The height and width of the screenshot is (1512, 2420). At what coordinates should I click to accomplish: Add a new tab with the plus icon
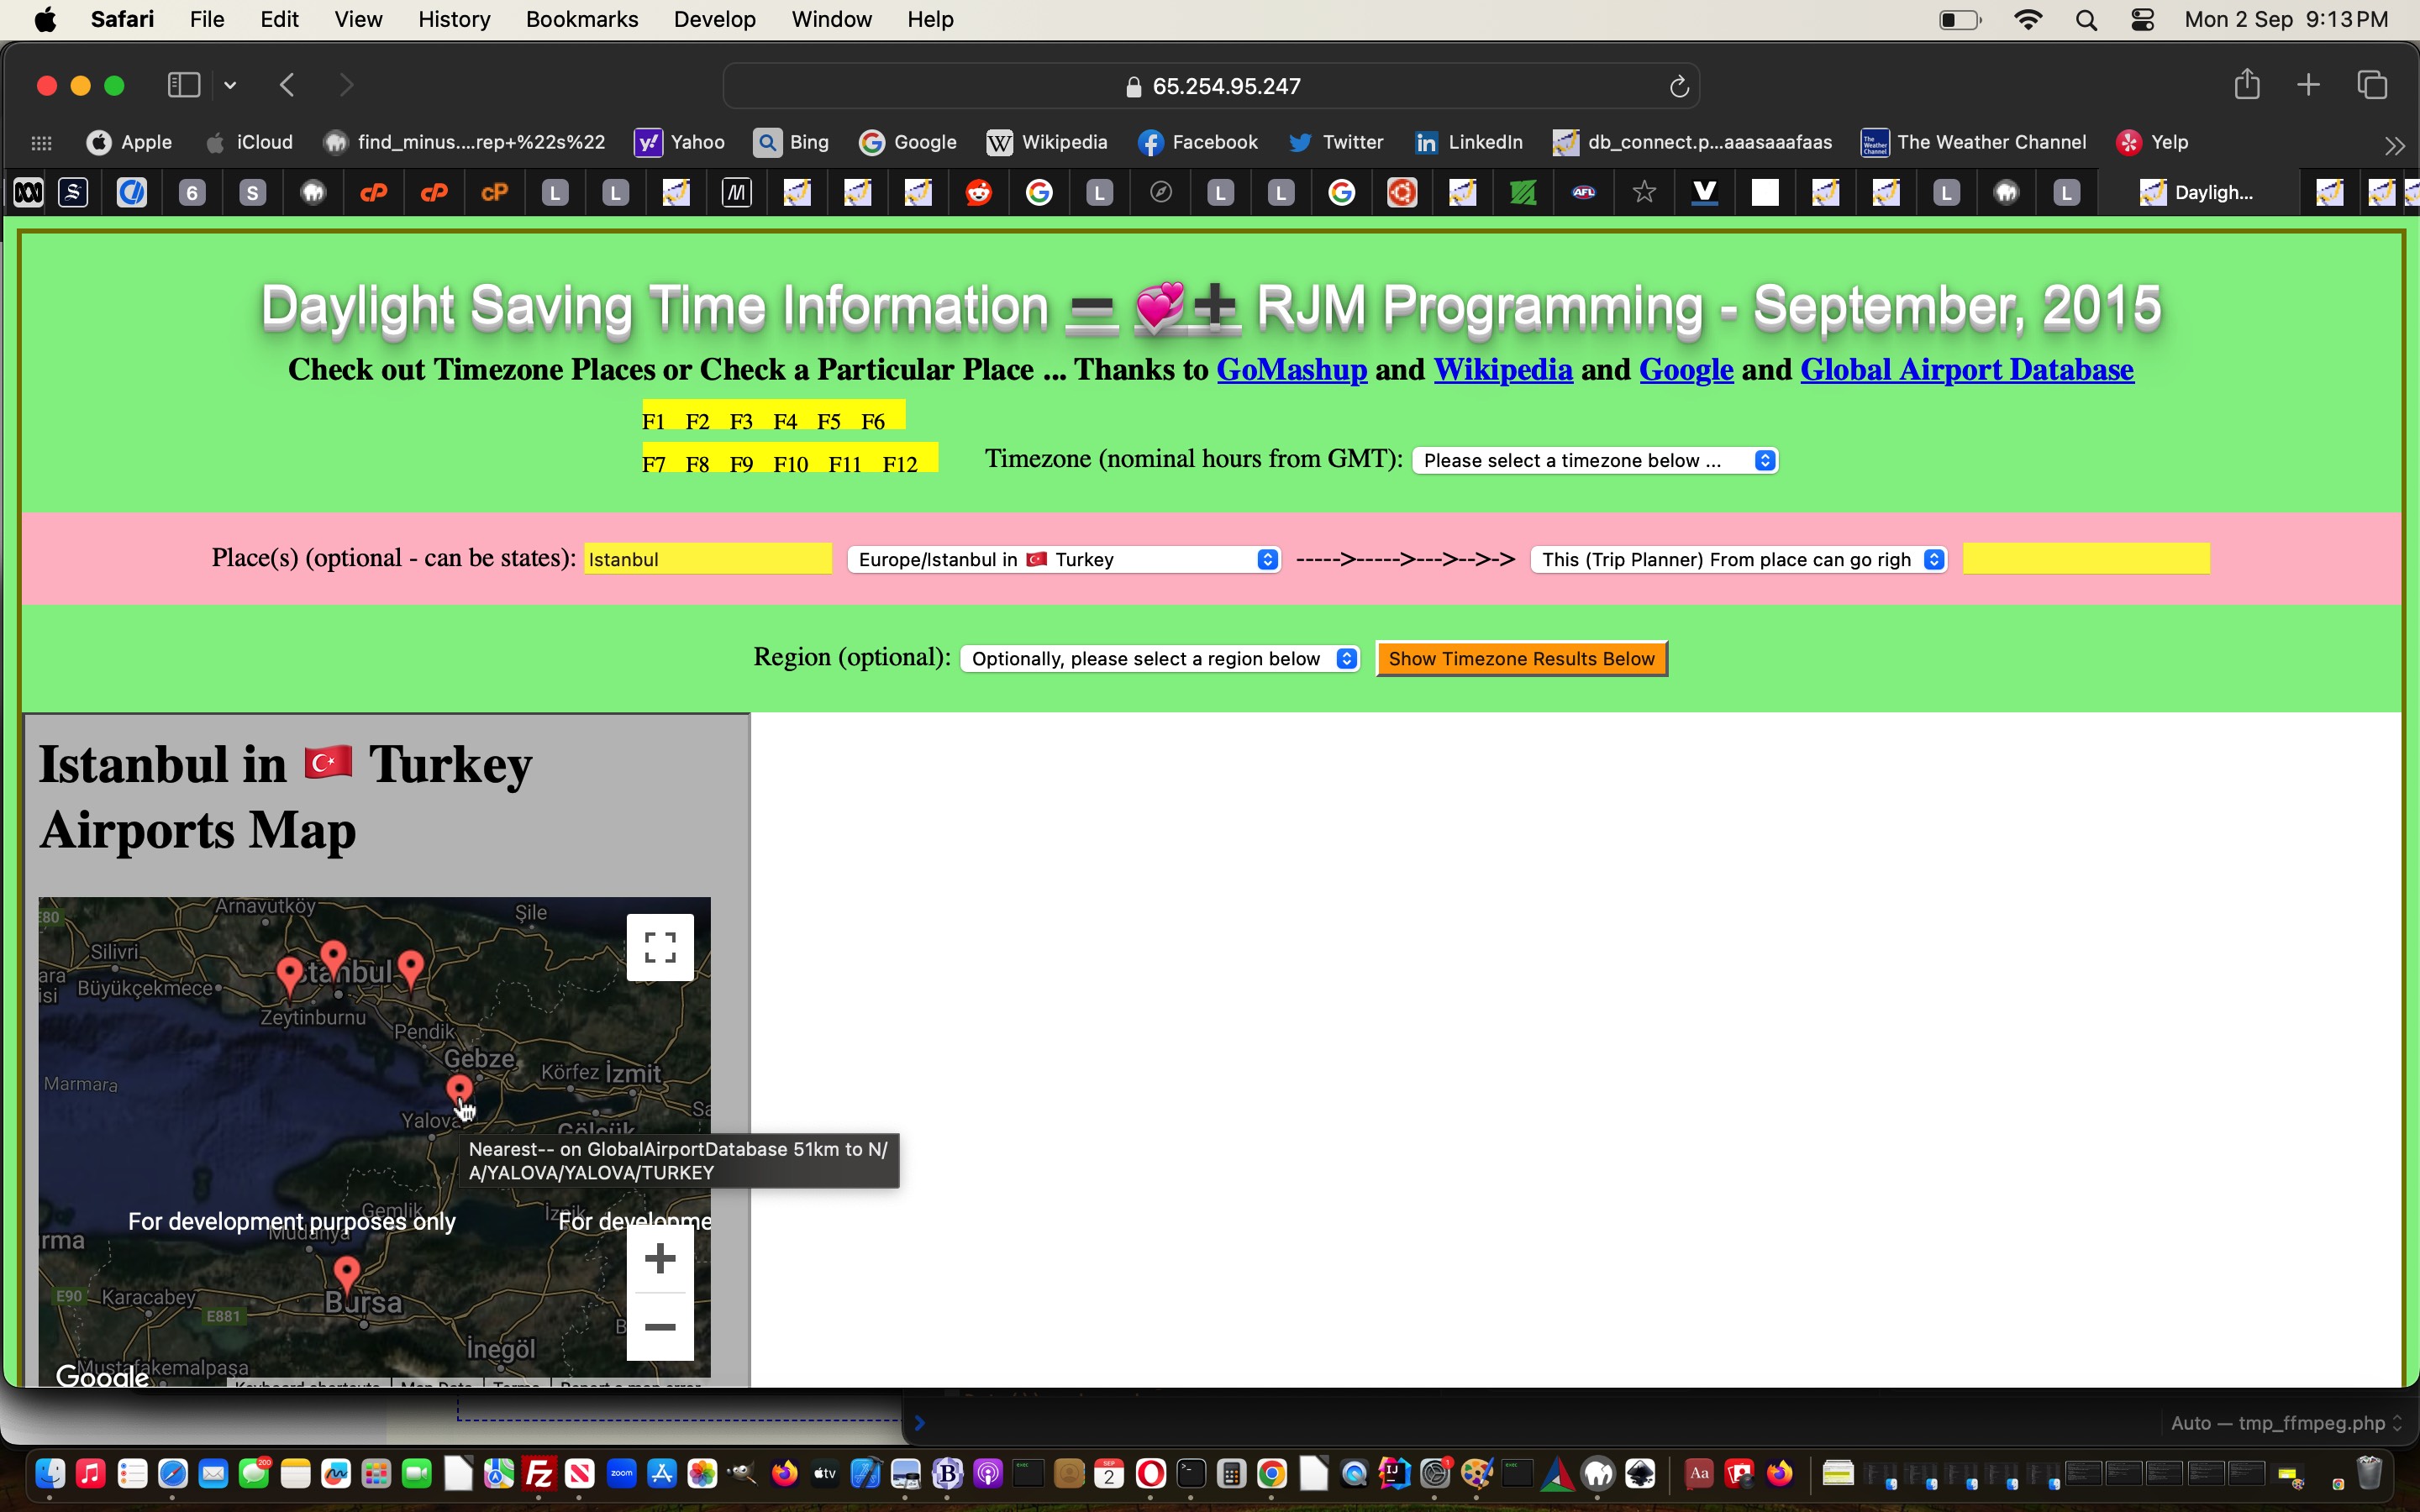2308,85
